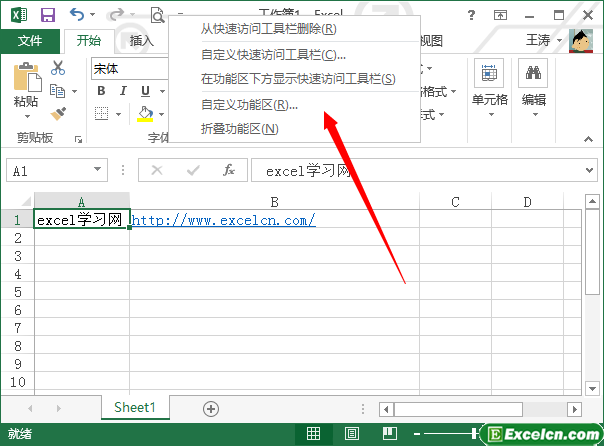Image resolution: width=604 pixels, height=446 pixels.
Task: Toggle Underline formatting
Action: (145, 91)
